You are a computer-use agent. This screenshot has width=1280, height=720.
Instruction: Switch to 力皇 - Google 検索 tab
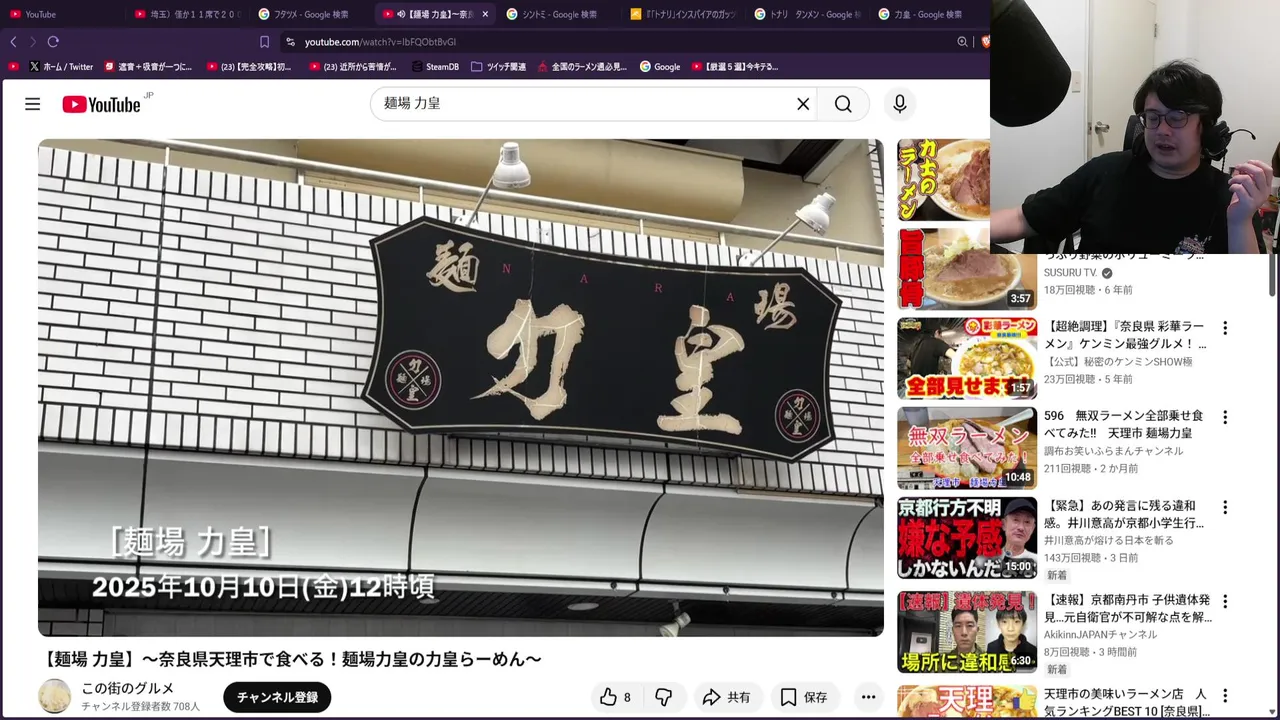pos(927,14)
